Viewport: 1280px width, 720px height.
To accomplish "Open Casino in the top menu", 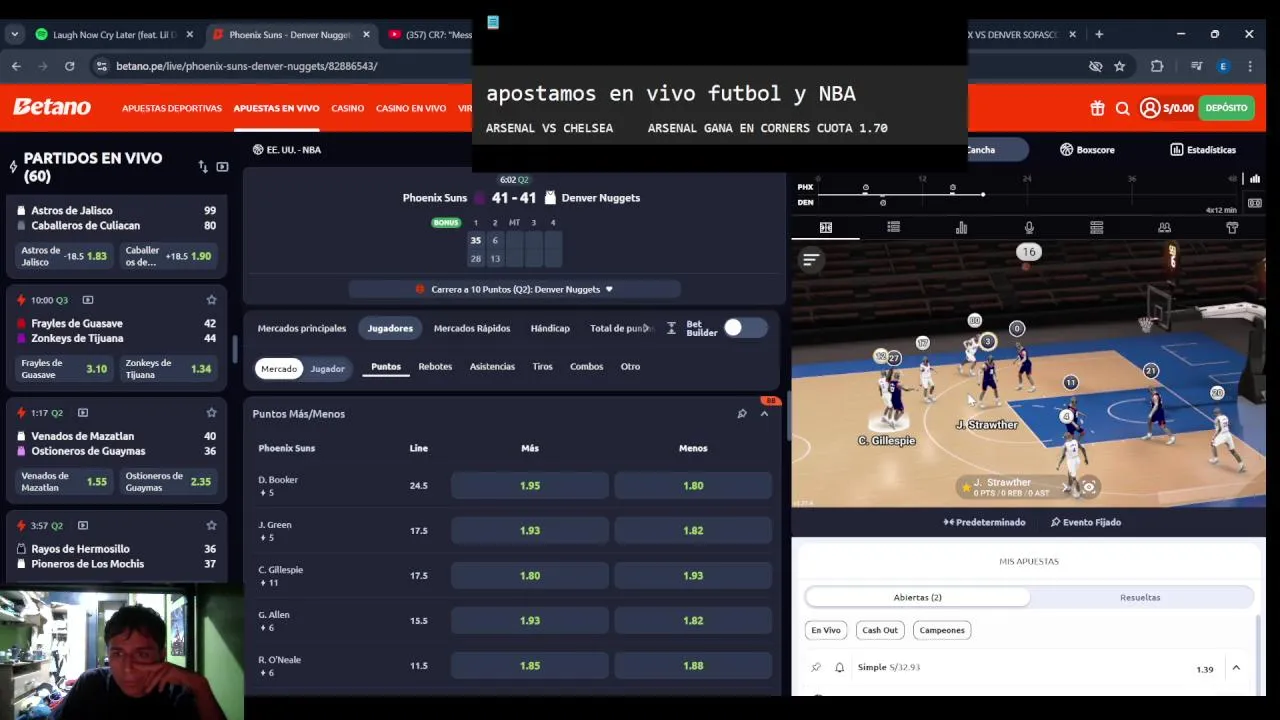I will click(348, 108).
